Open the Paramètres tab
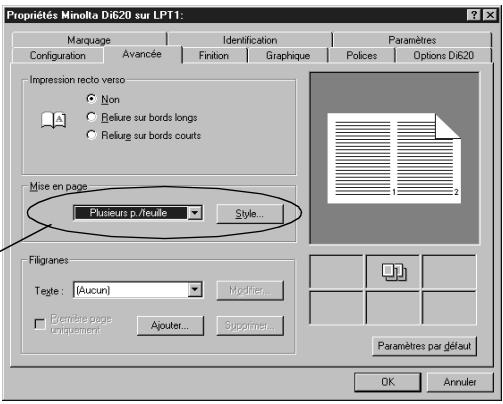The height and width of the screenshot is (404, 503). pos(412,40)
